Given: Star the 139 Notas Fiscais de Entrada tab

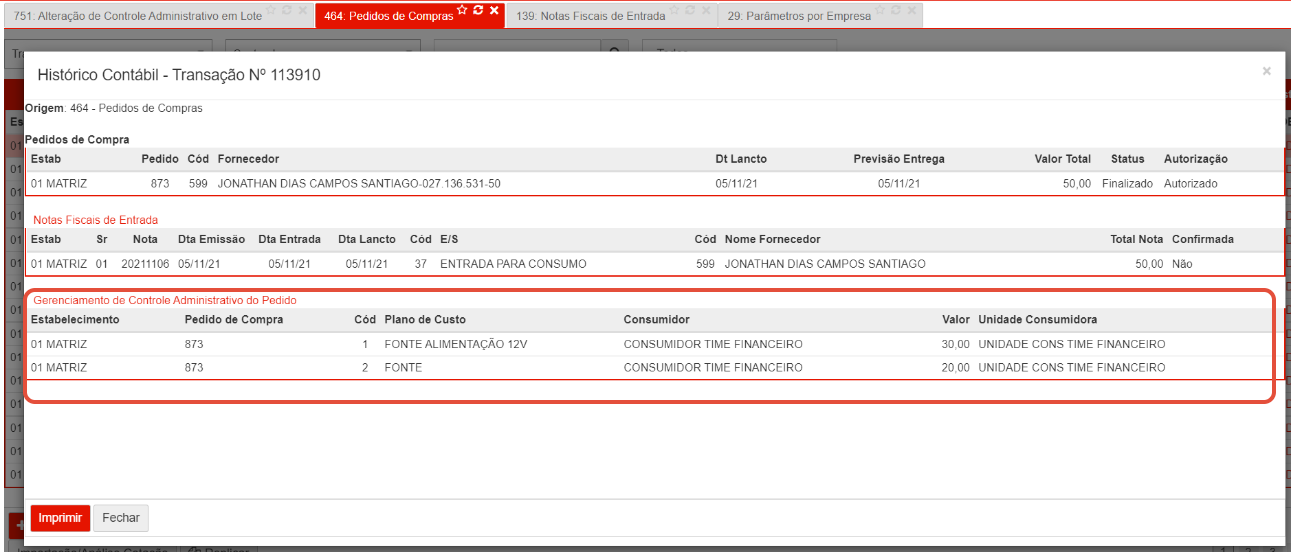Looking at the screenshot, I should 674,10.
